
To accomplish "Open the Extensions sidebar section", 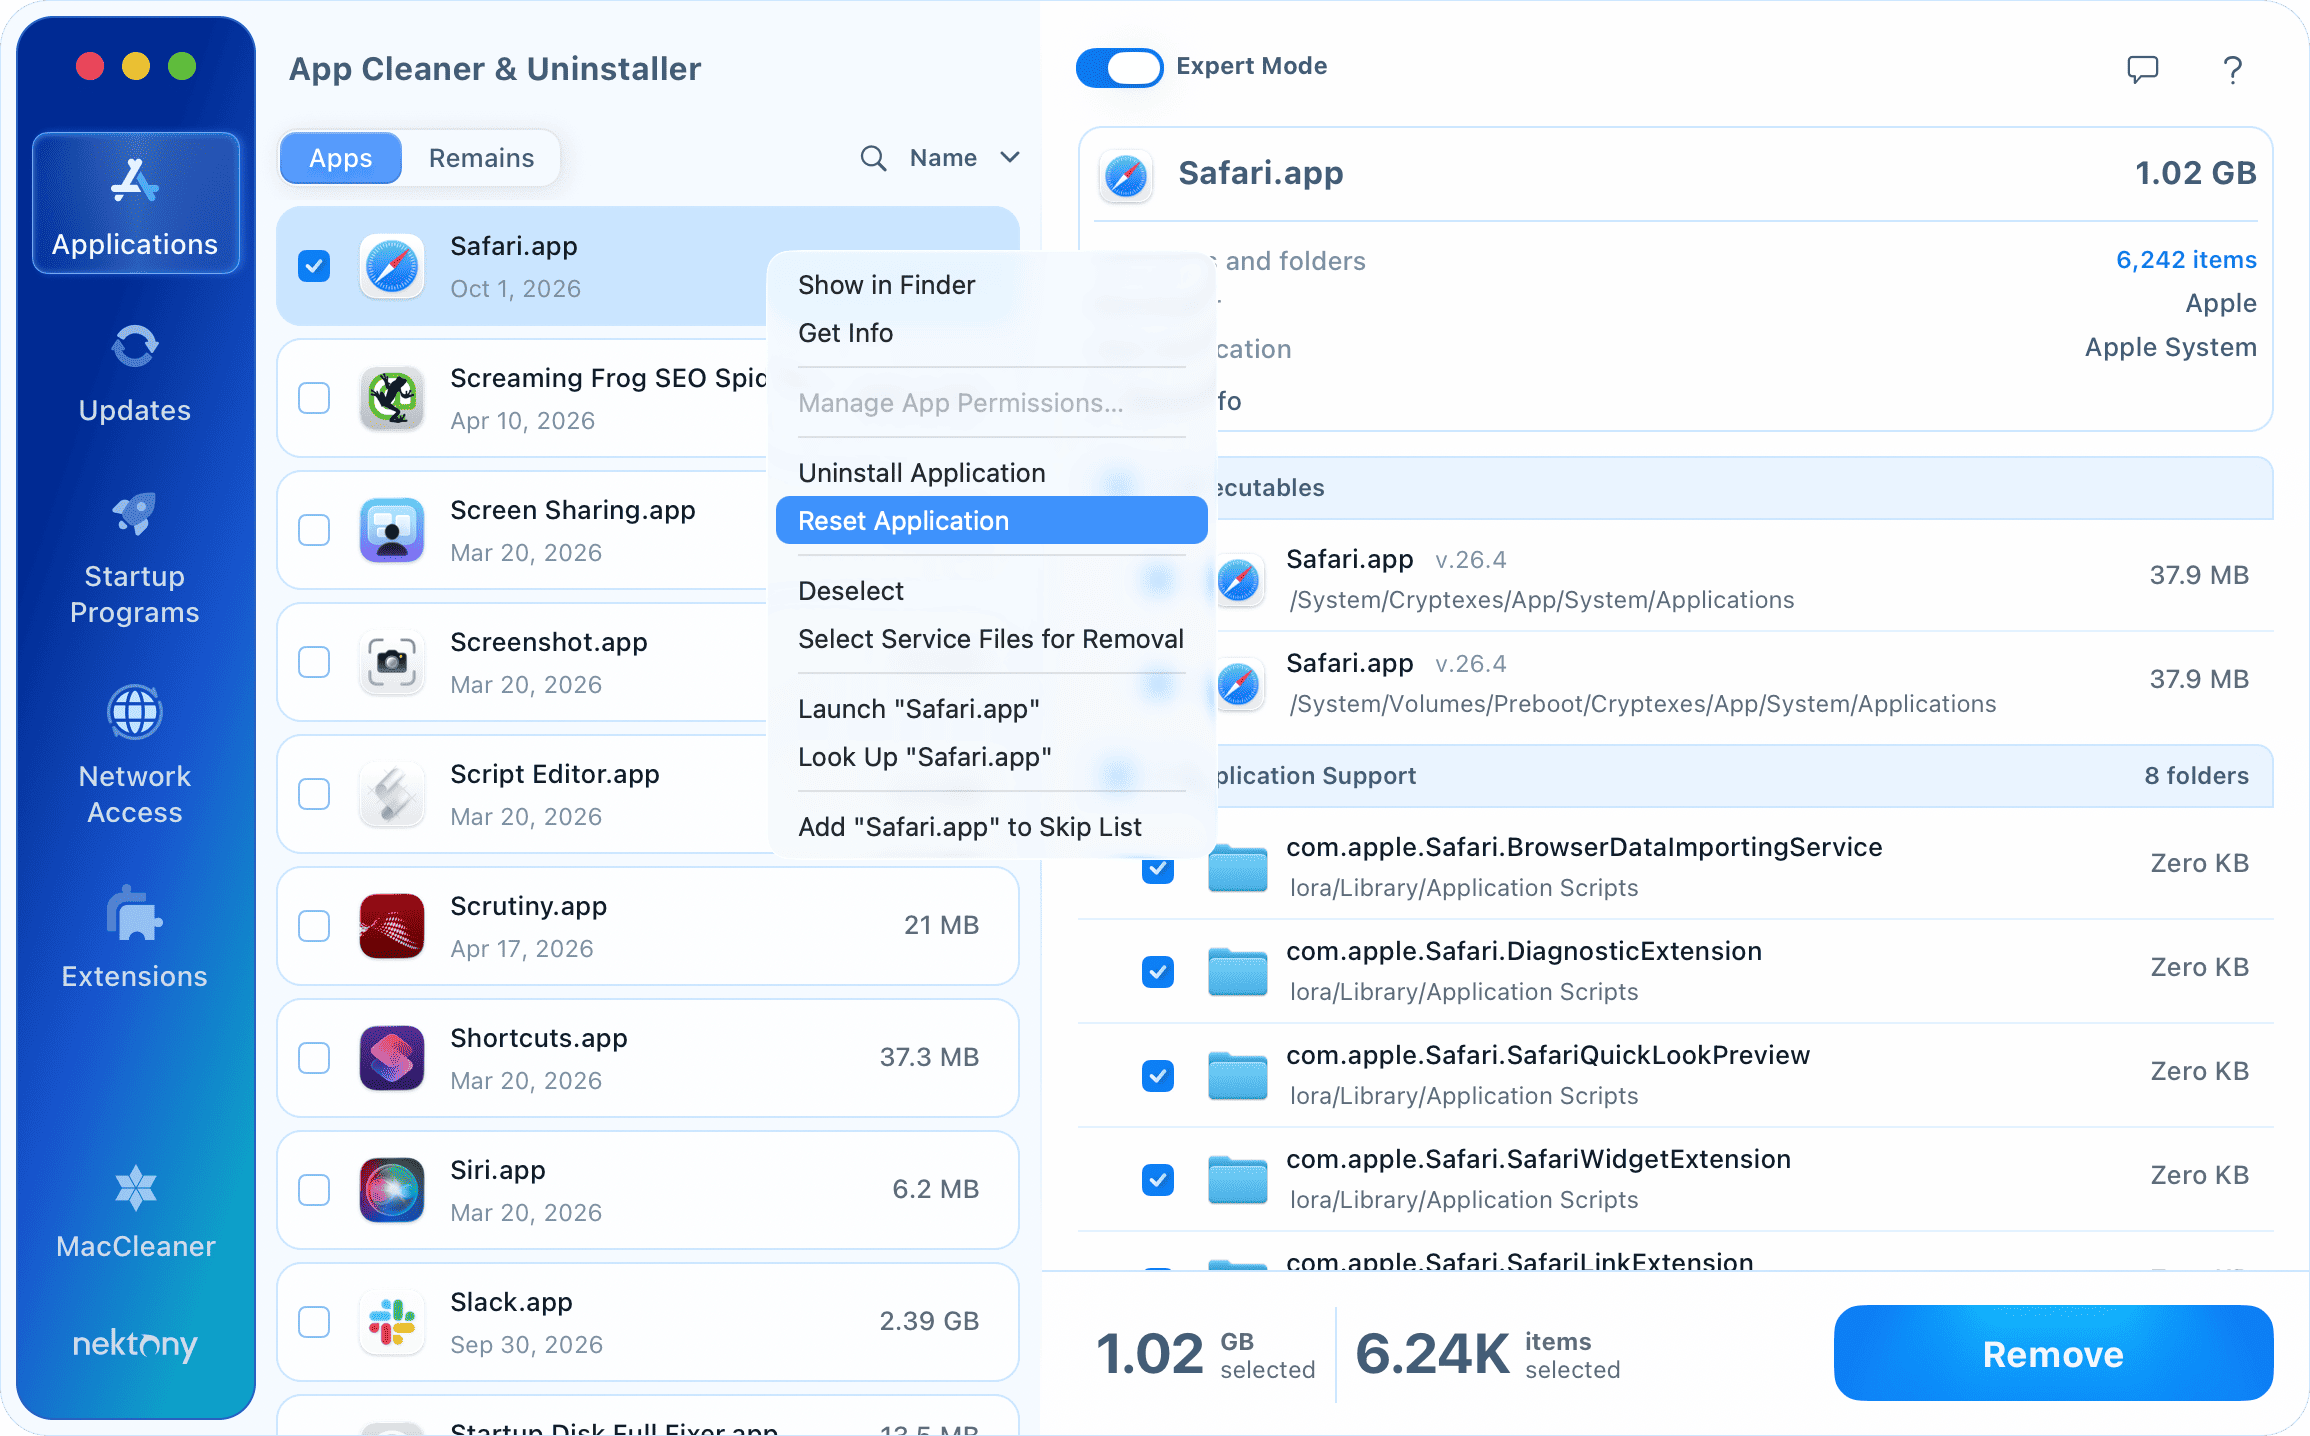I will coord(135,937).
